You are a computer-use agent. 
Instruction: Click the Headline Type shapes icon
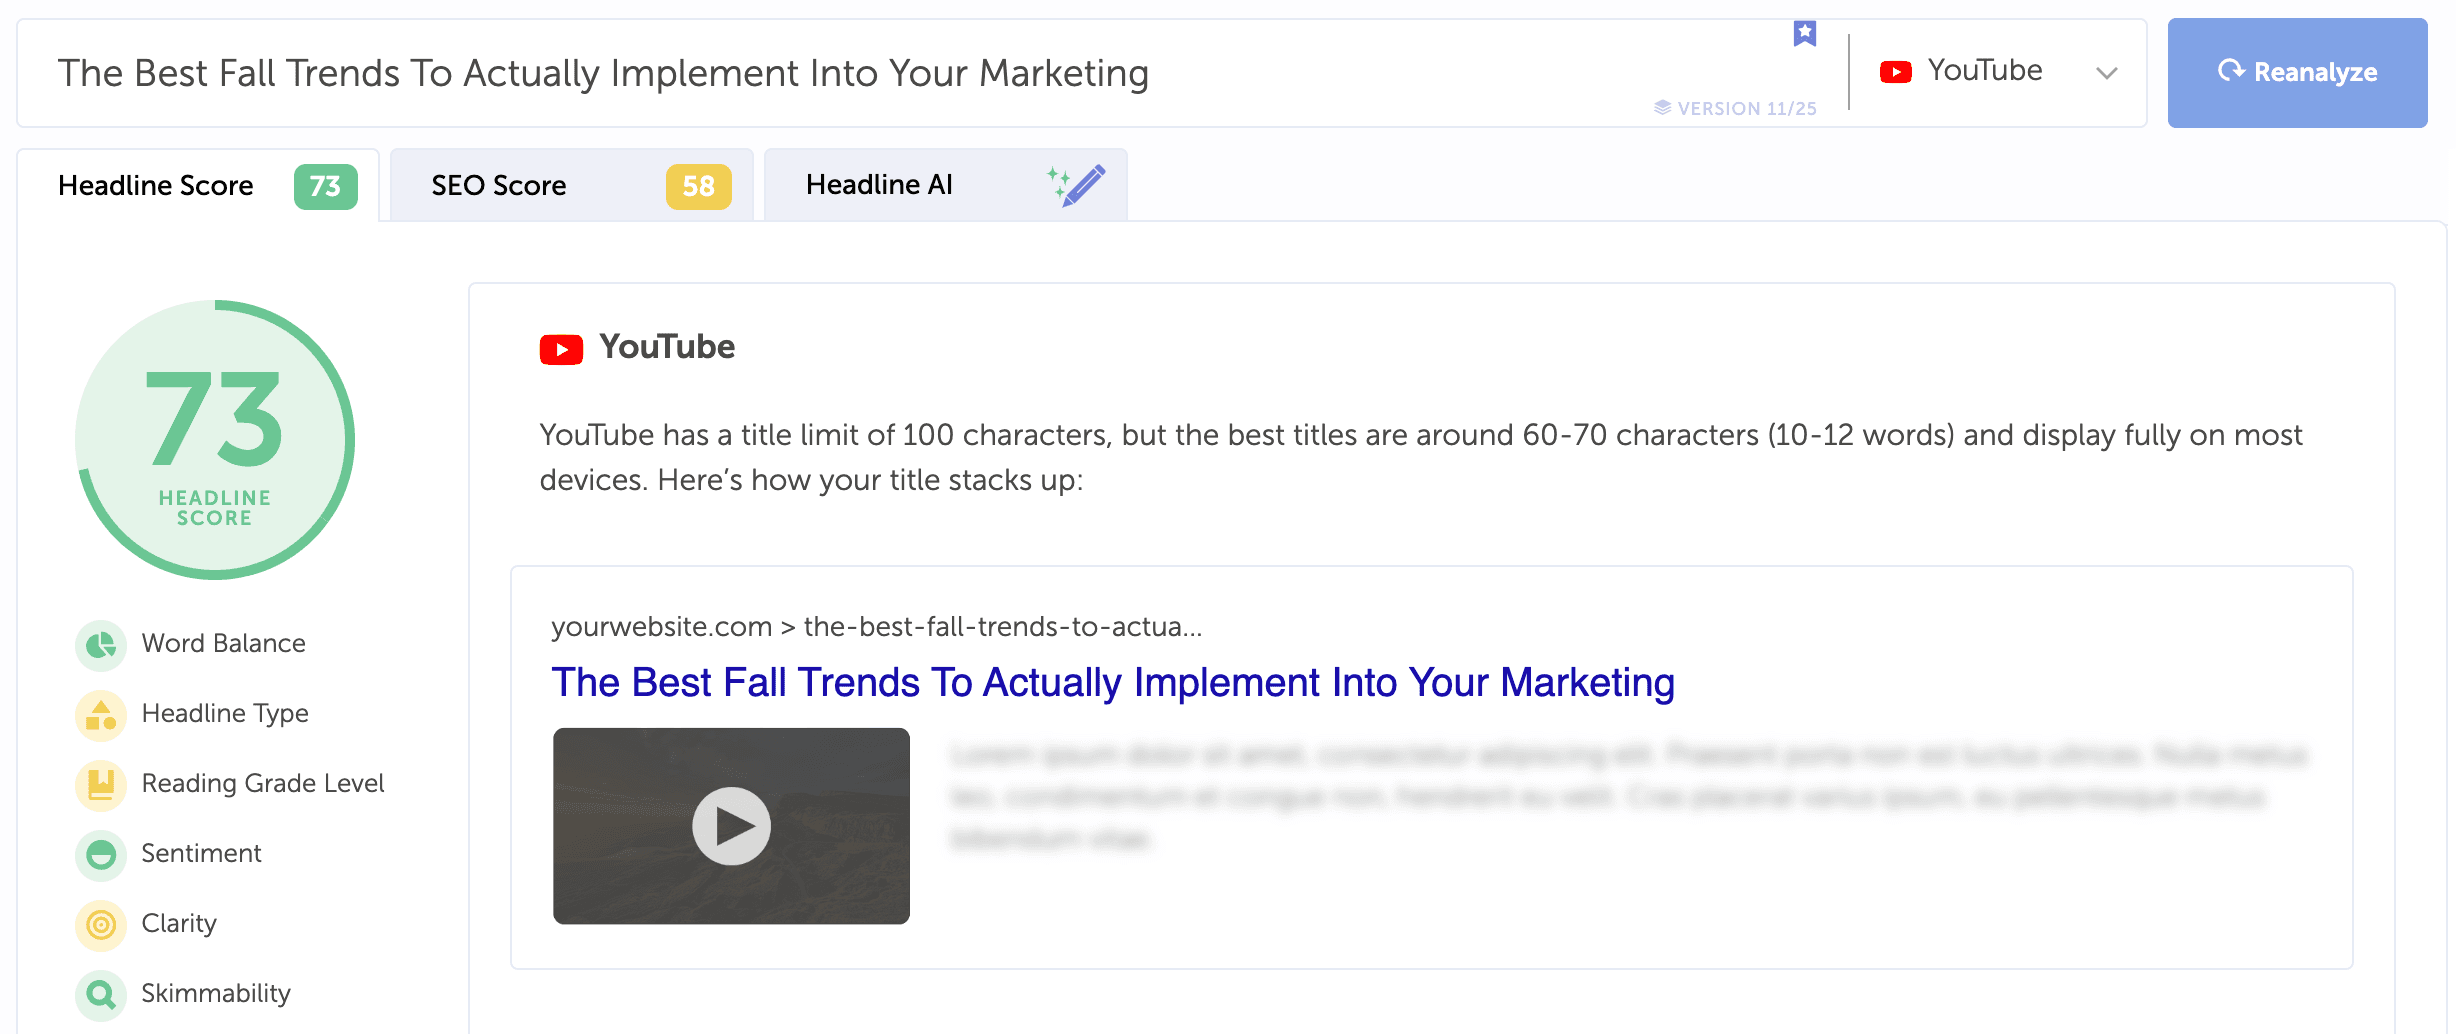click(x=101, y=715)
